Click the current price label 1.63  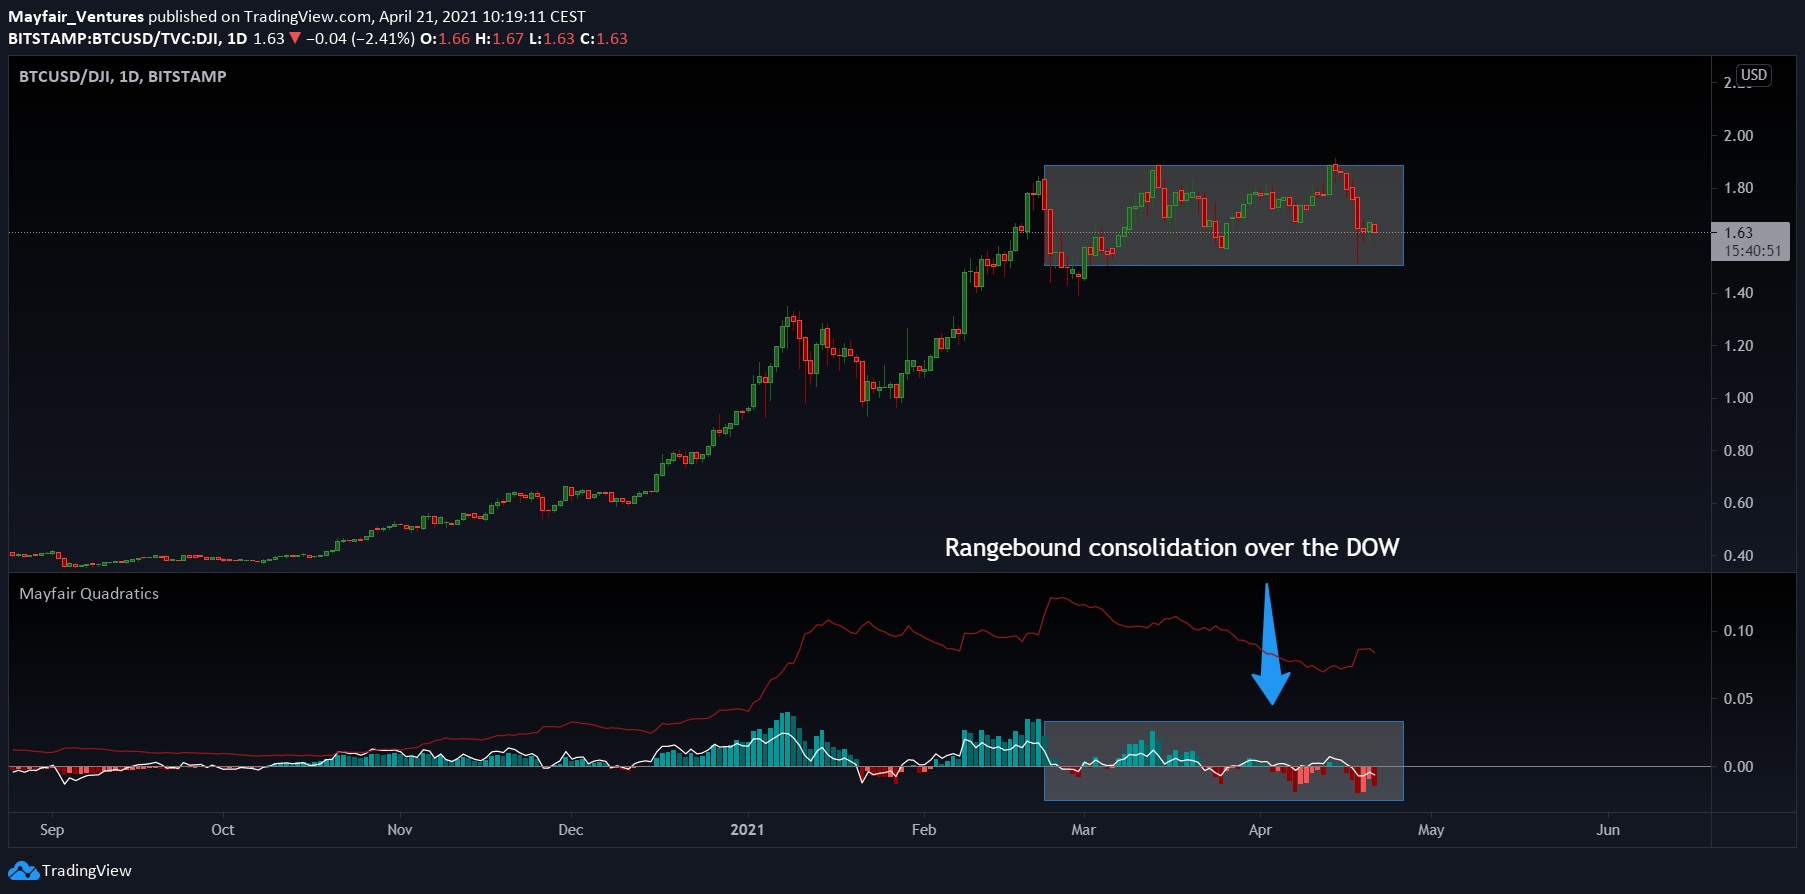click(1738, 232)
